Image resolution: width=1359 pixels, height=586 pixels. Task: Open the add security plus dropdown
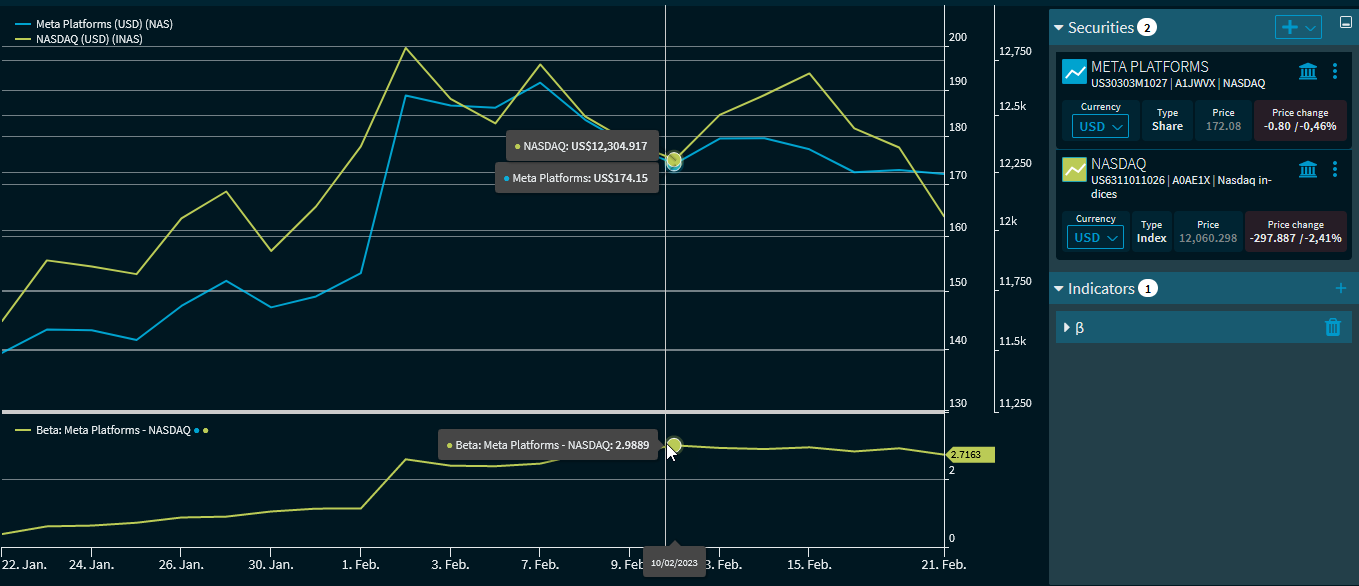[x=1298, y=27]
